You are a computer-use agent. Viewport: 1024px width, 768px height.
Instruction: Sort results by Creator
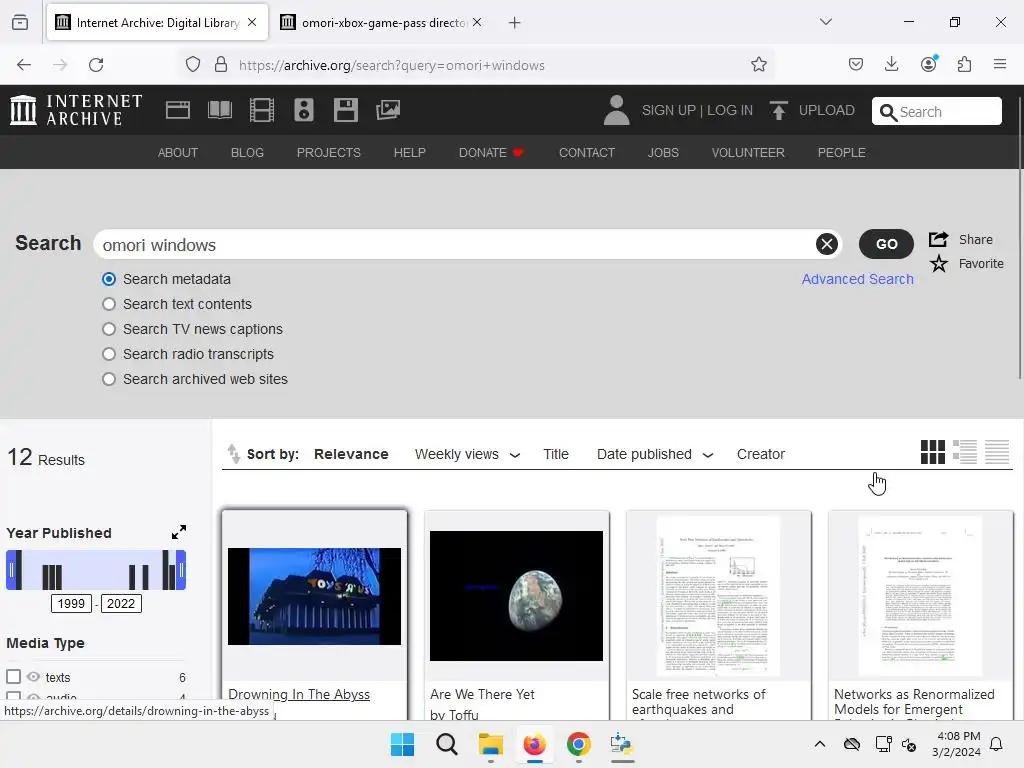760,454
